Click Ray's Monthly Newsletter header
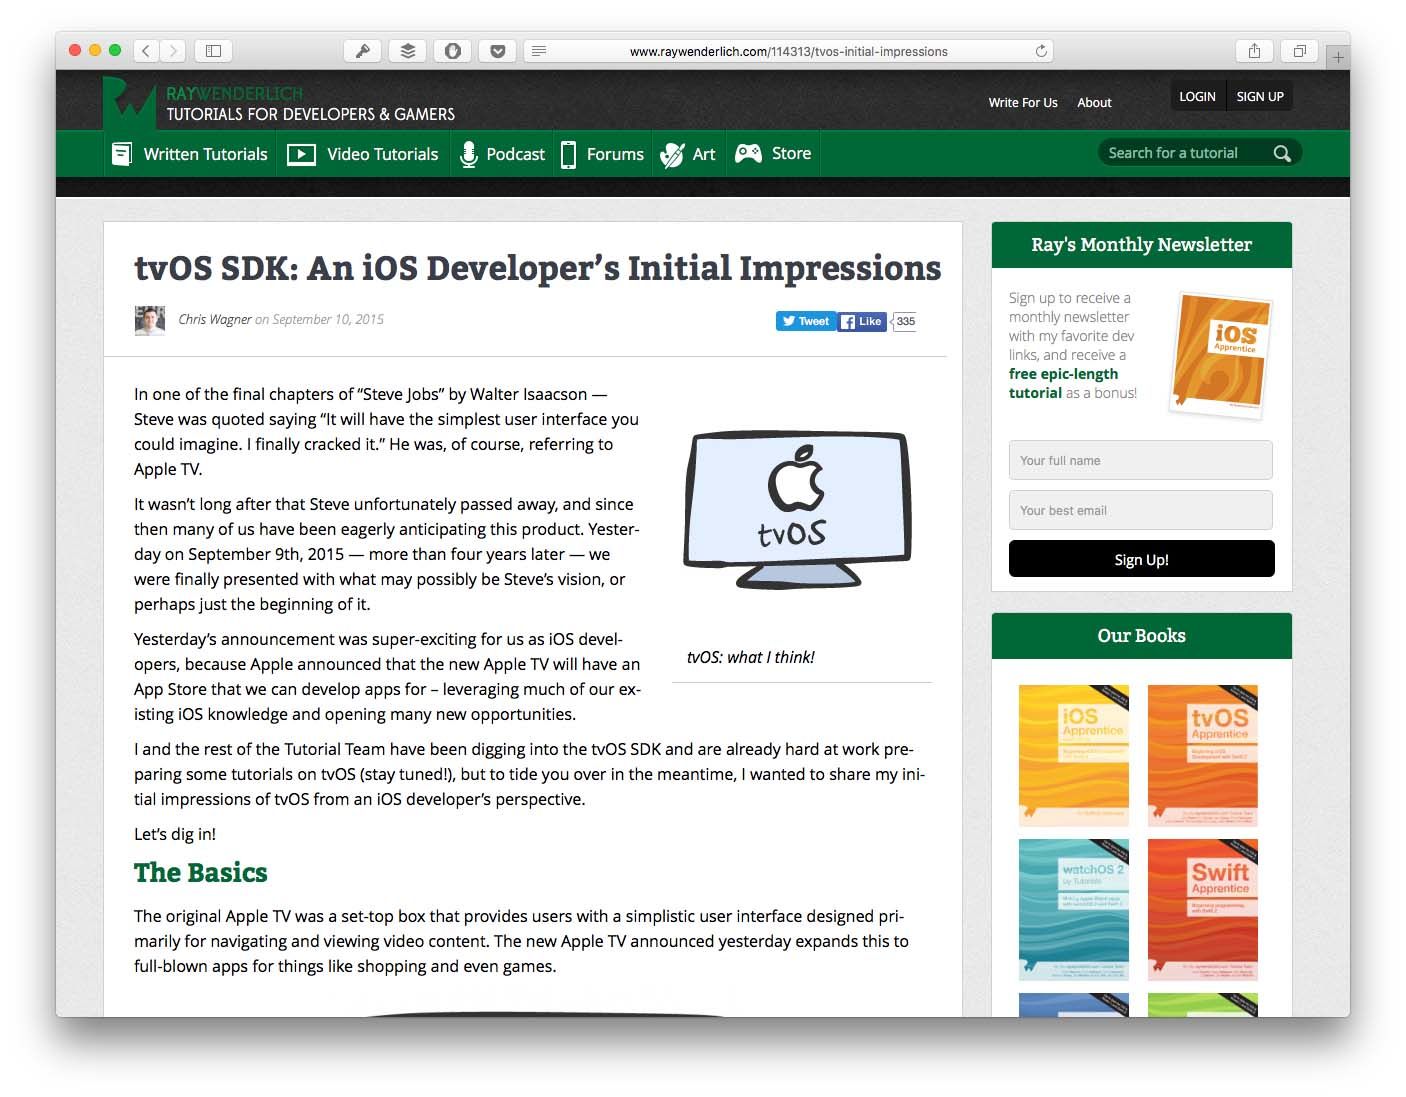The image size is (1406, 1097). click(1141, 245)
